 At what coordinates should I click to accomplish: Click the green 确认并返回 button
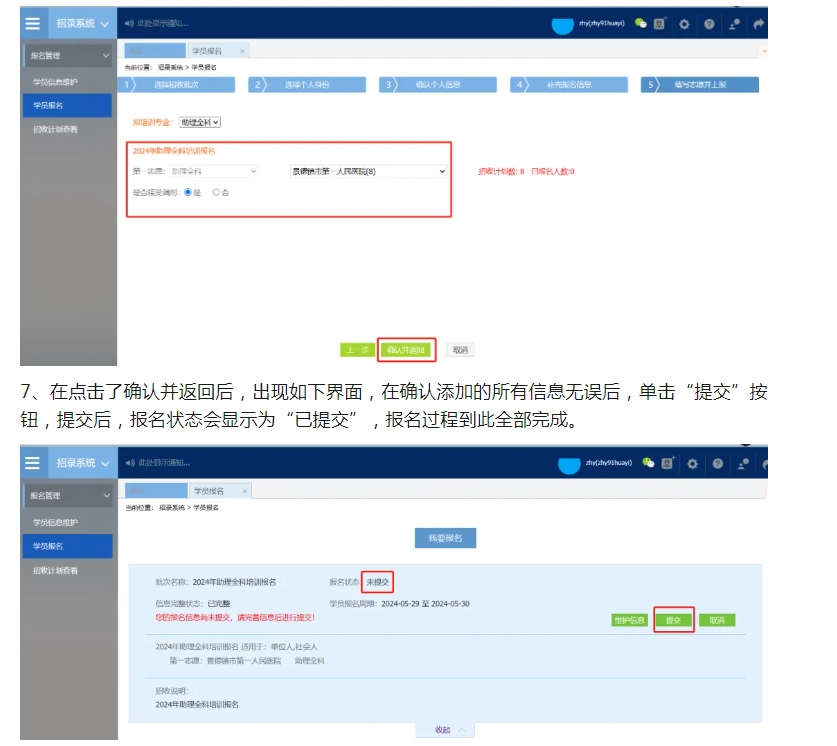click(x=406, y=350)
